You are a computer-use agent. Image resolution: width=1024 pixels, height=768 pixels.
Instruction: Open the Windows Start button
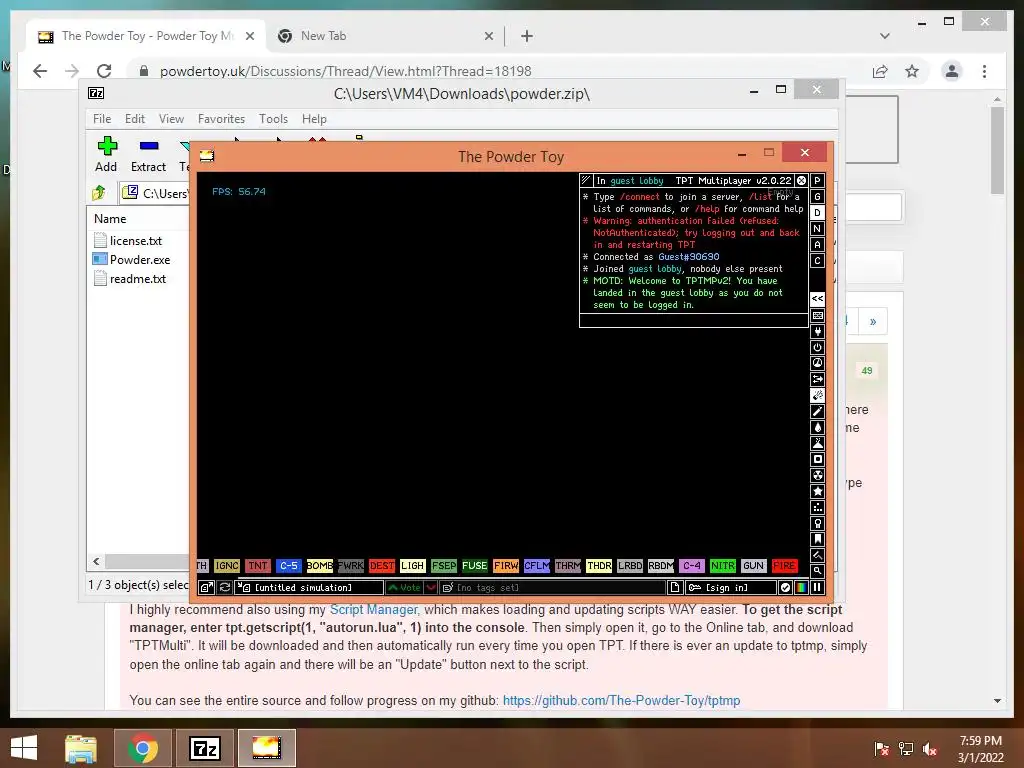(x=24, y=748)
